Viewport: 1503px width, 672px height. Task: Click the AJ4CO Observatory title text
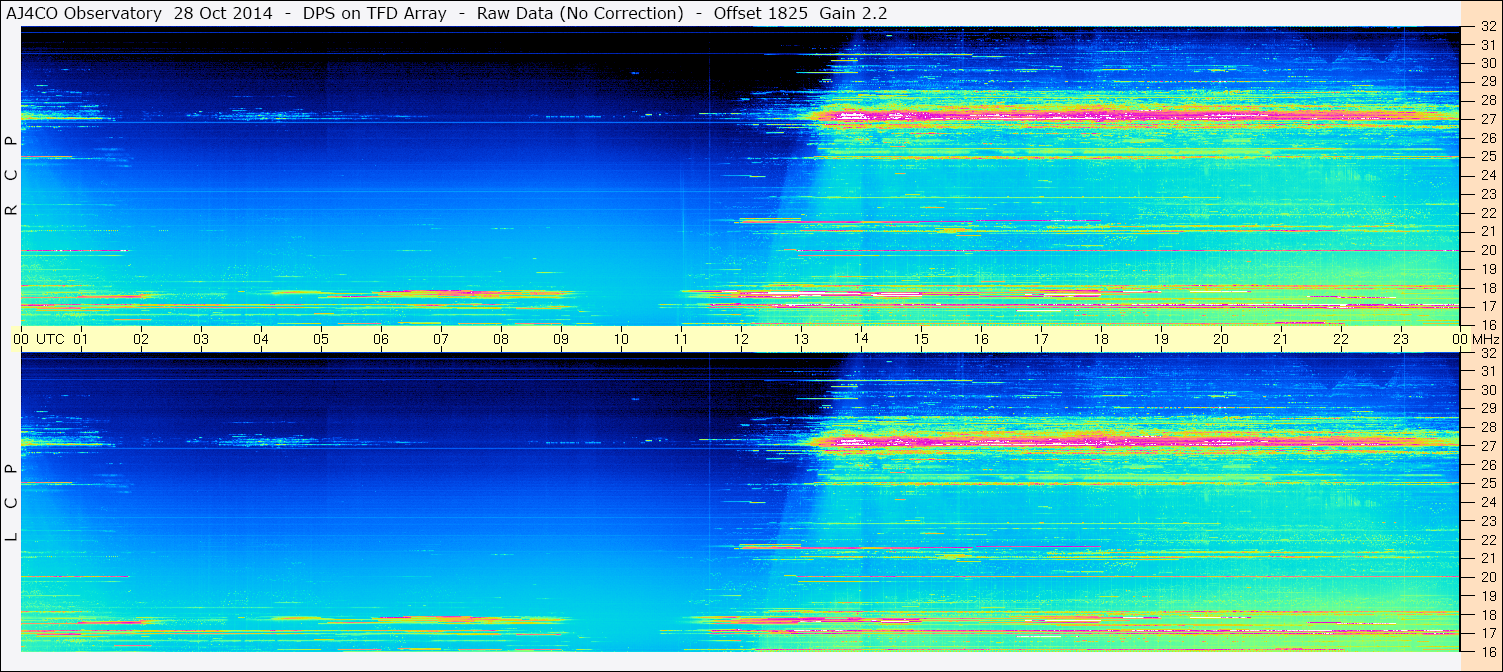click(84, 13)
